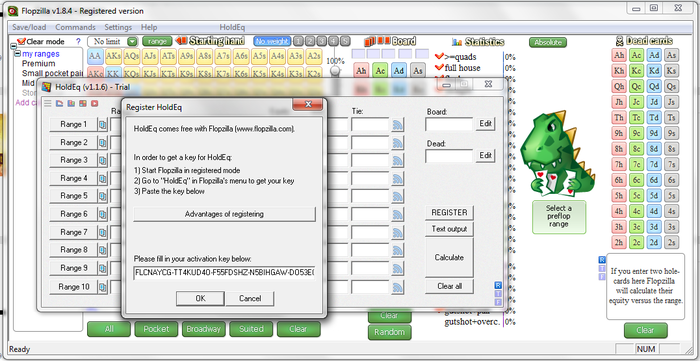Click the REGISTER button in HoldEq

pyautogui.click(x=449, y=213)
